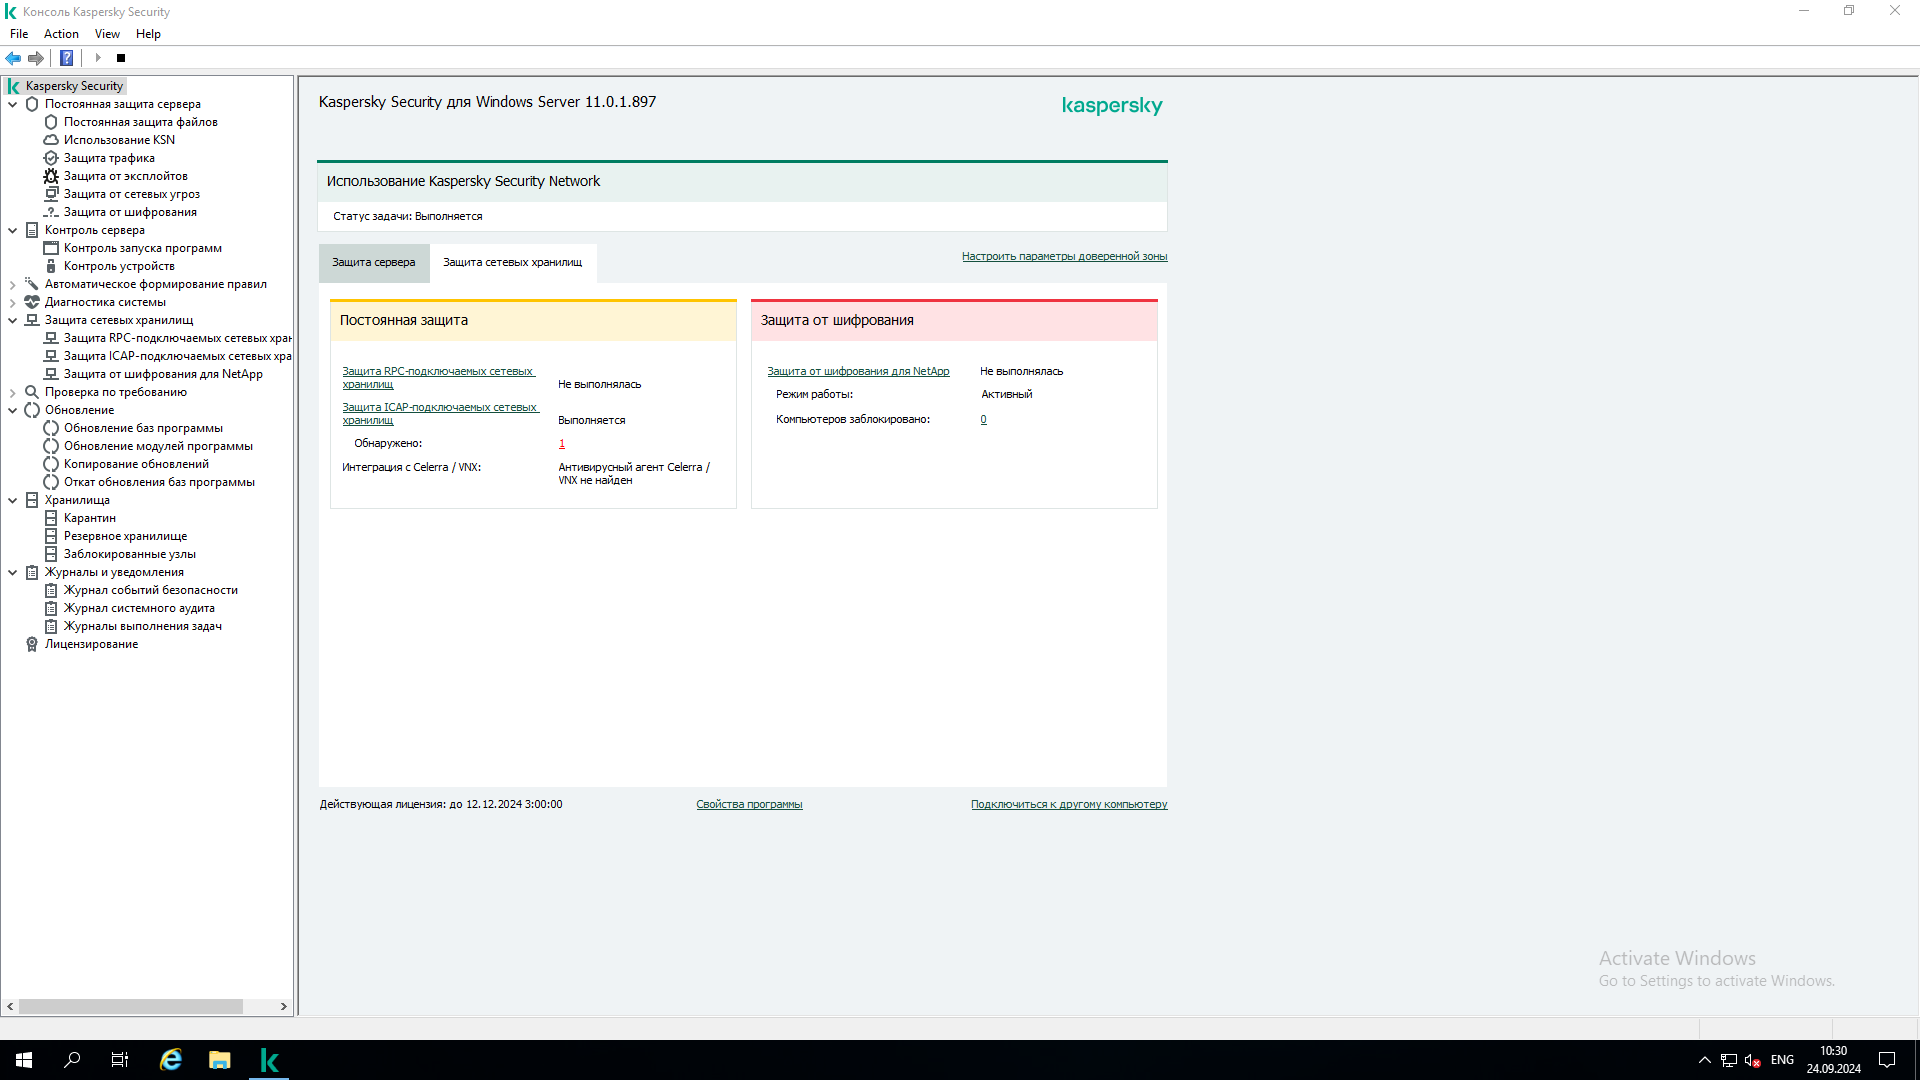The height and width of the screenshot is (1080, 1920).
Task: Open the View menu
Action: click(107, 34)
